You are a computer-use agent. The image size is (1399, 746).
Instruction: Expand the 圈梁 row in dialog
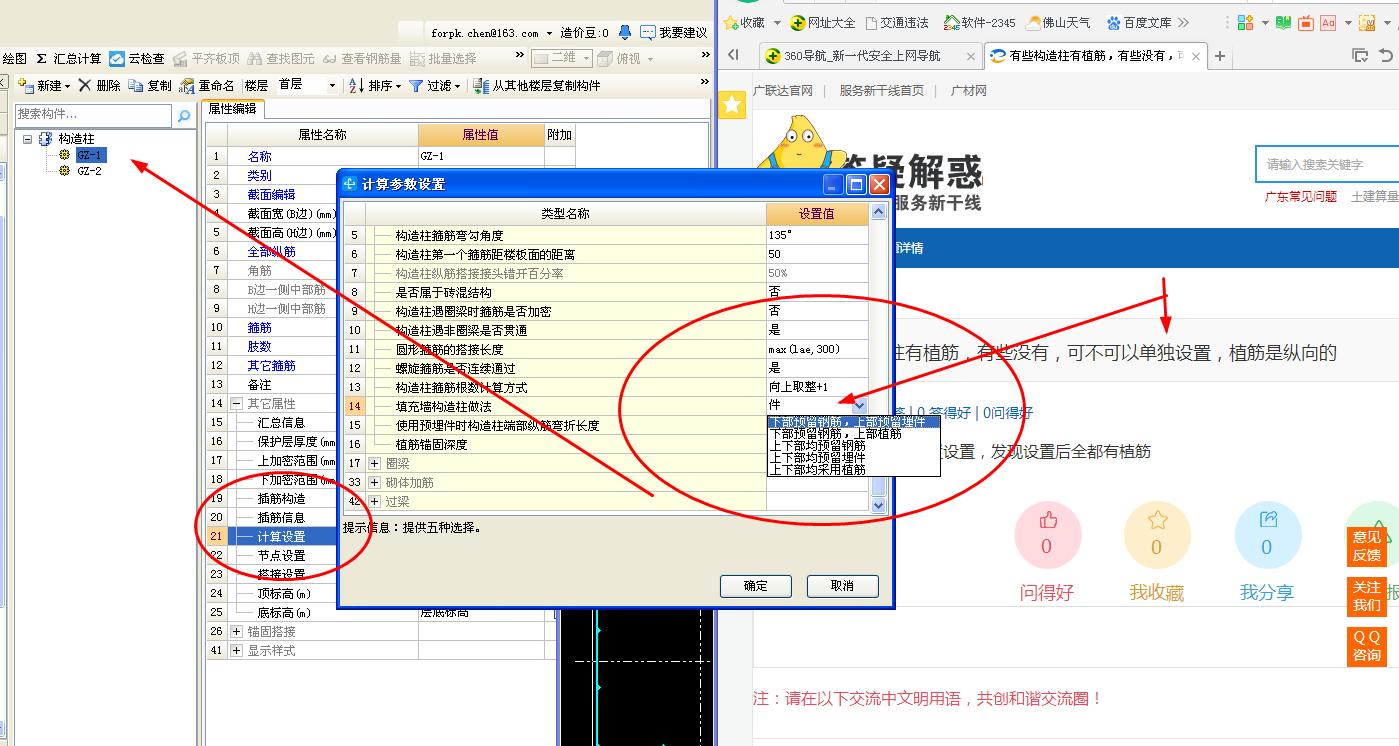click(375, 464)
